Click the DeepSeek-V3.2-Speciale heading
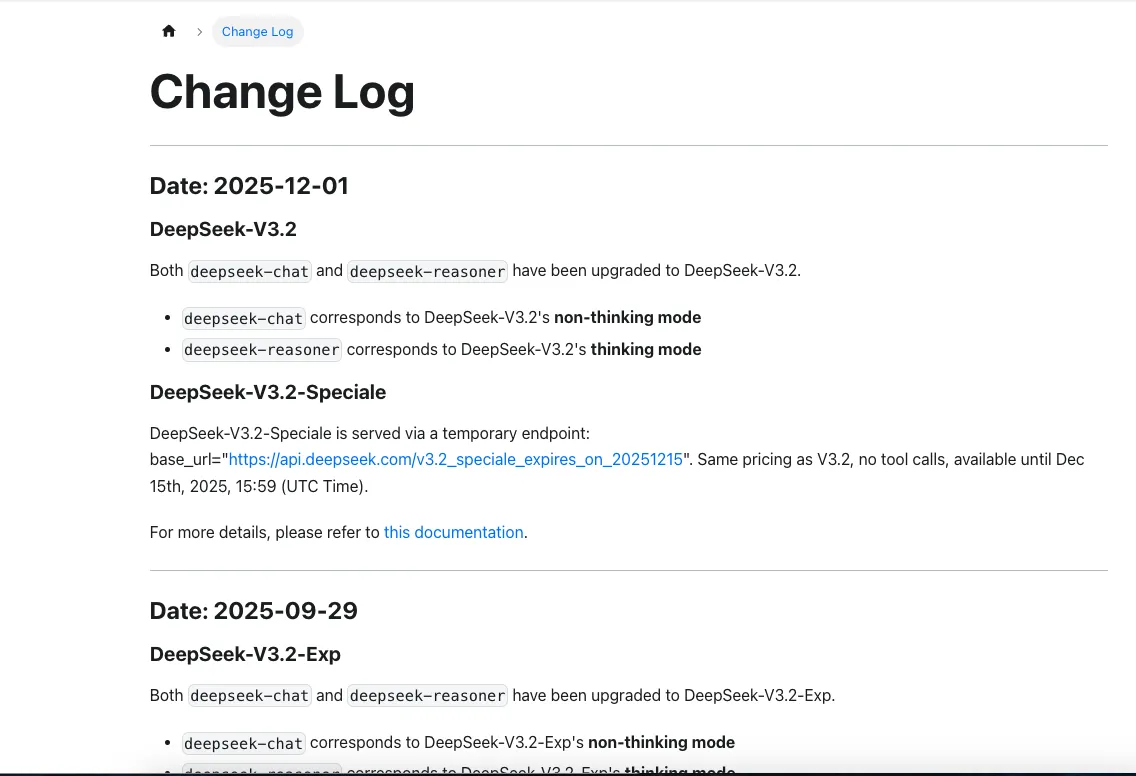 click(x=268, y=392)
